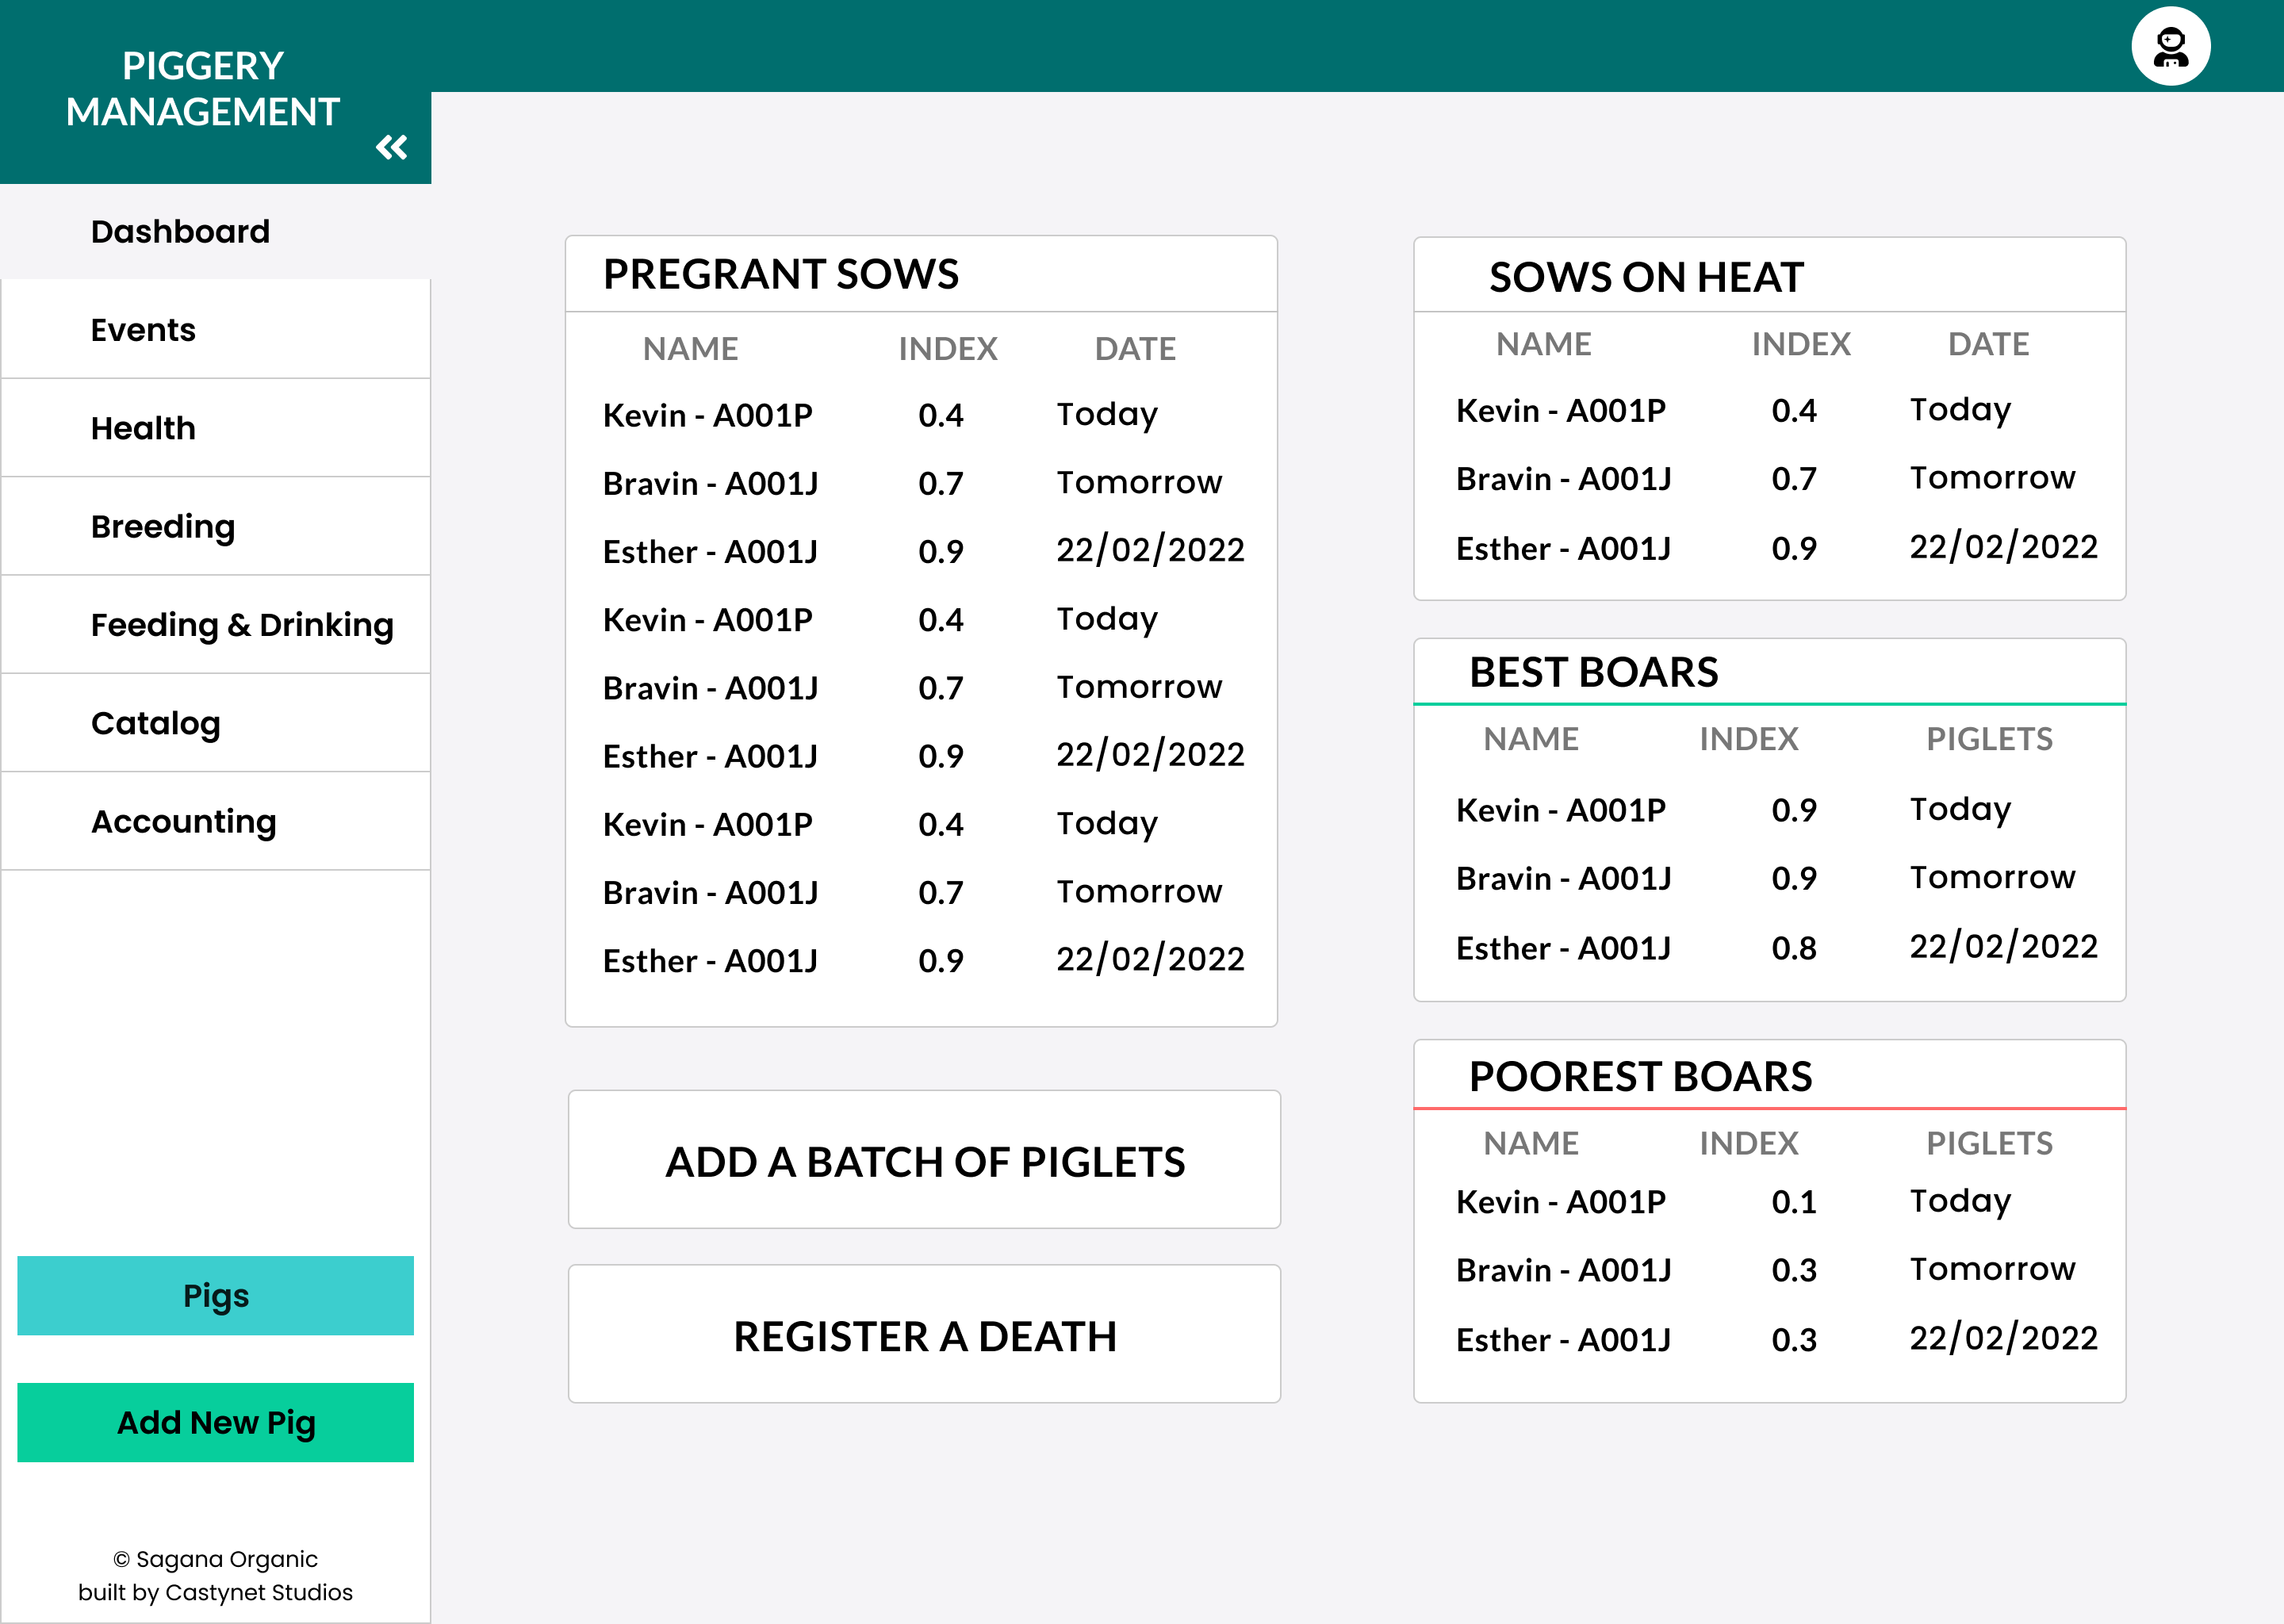Image resolution: width=2284 pixels, height=1624 pixels.
Task: Click NAME column header in Sows on Heat
Action: pos(1543,344)
